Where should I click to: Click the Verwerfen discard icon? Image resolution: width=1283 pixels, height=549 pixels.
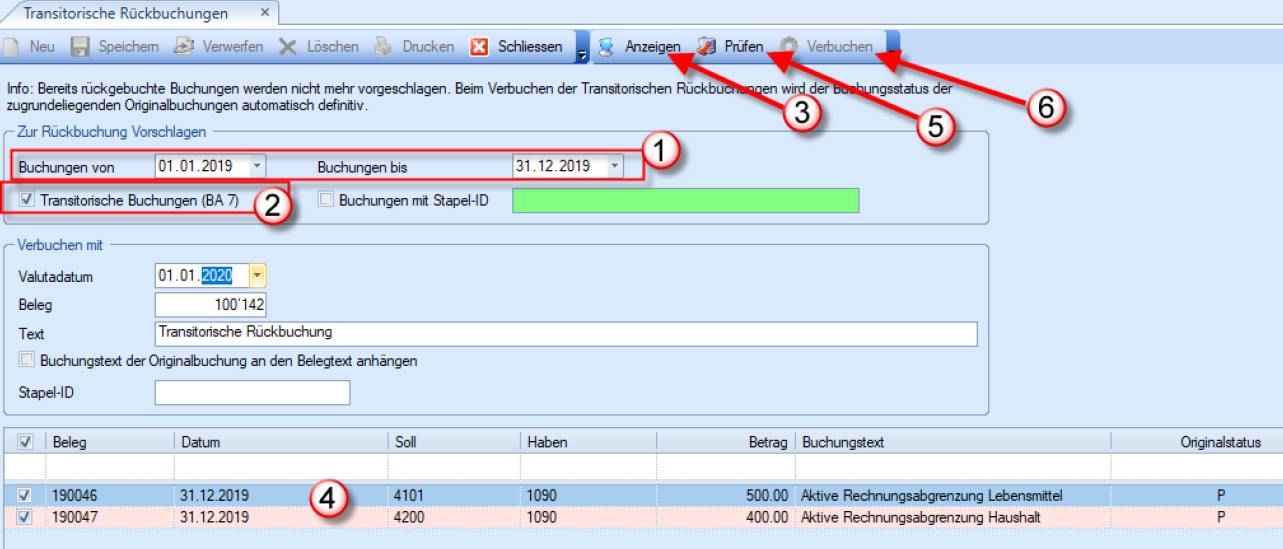(x=184, y=46)
